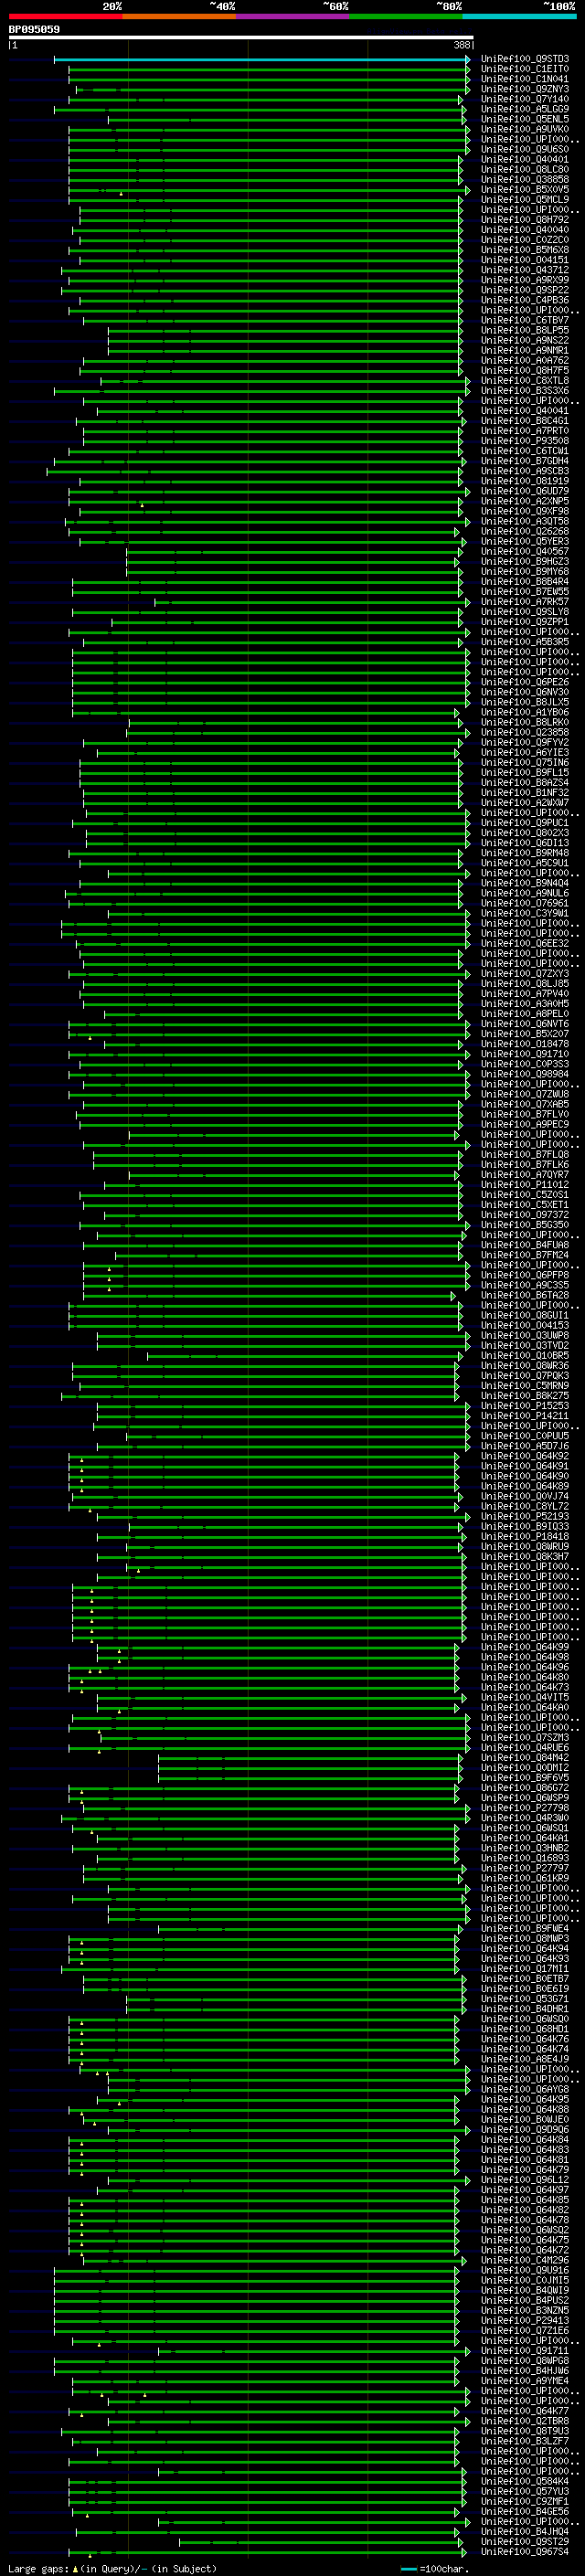The image size is (585, 2576).
Task: View the UniRef100_Q64KA0 hit
Action: pyautogui.click(x=525, y=1707)
